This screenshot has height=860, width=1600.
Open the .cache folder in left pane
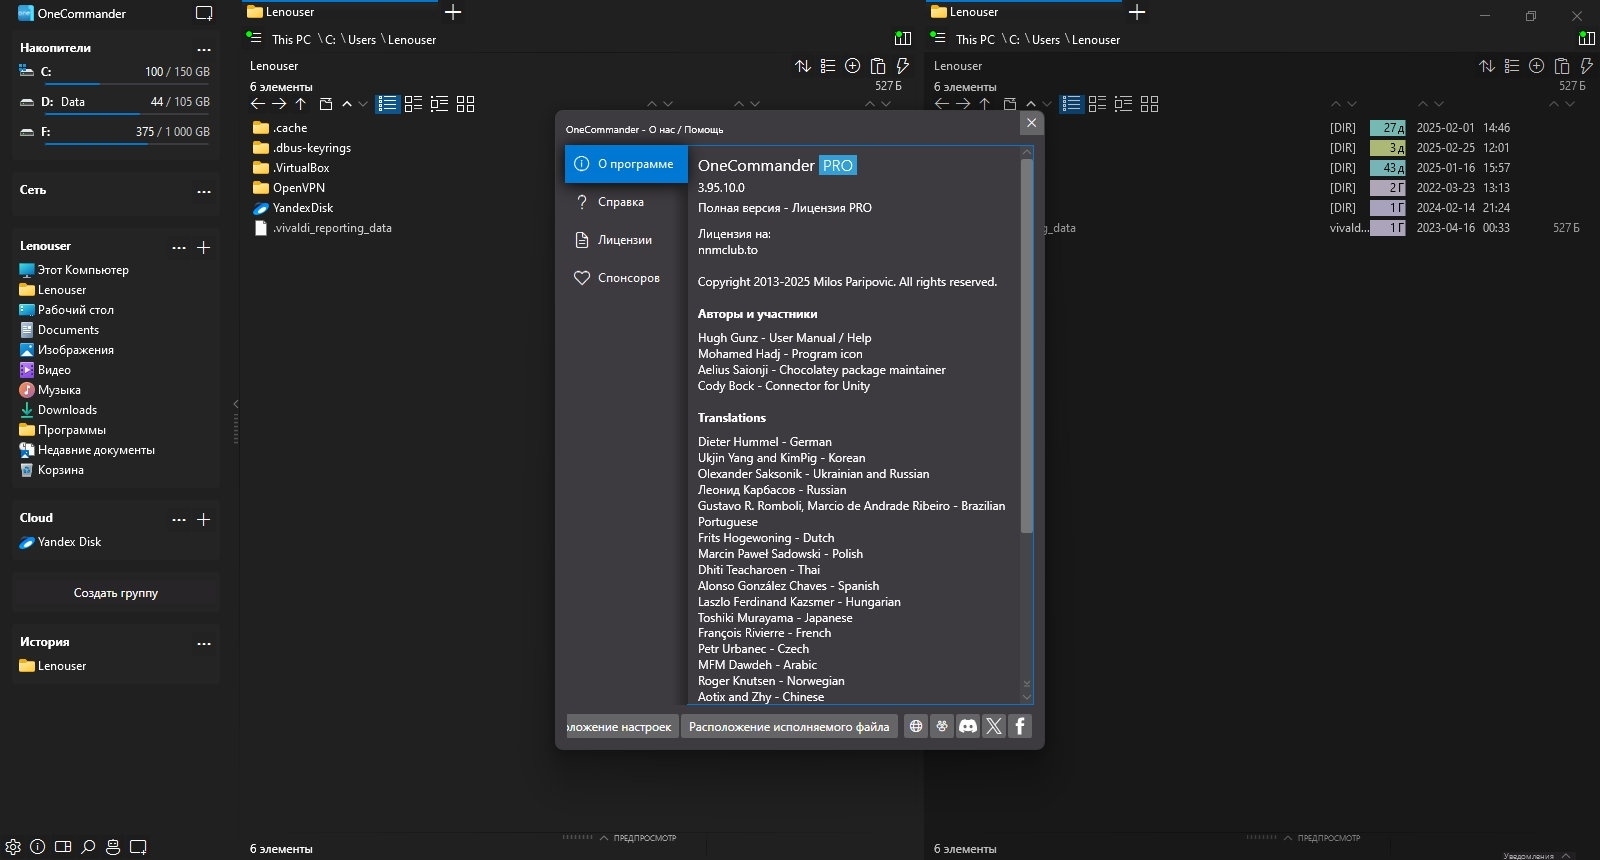(291, 128)
